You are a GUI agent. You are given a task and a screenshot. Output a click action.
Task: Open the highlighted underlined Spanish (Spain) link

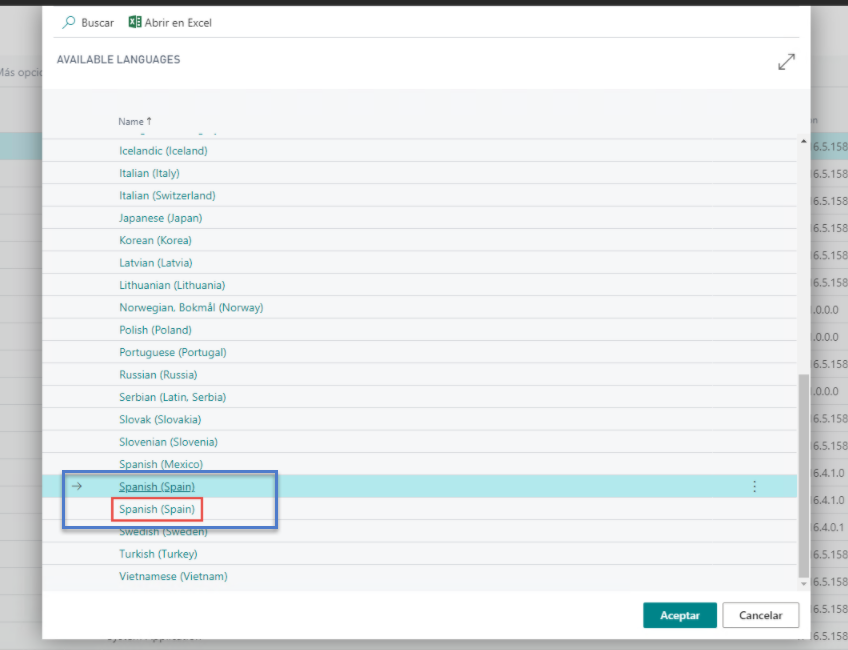pyautogui.click(x=157, y=487)
